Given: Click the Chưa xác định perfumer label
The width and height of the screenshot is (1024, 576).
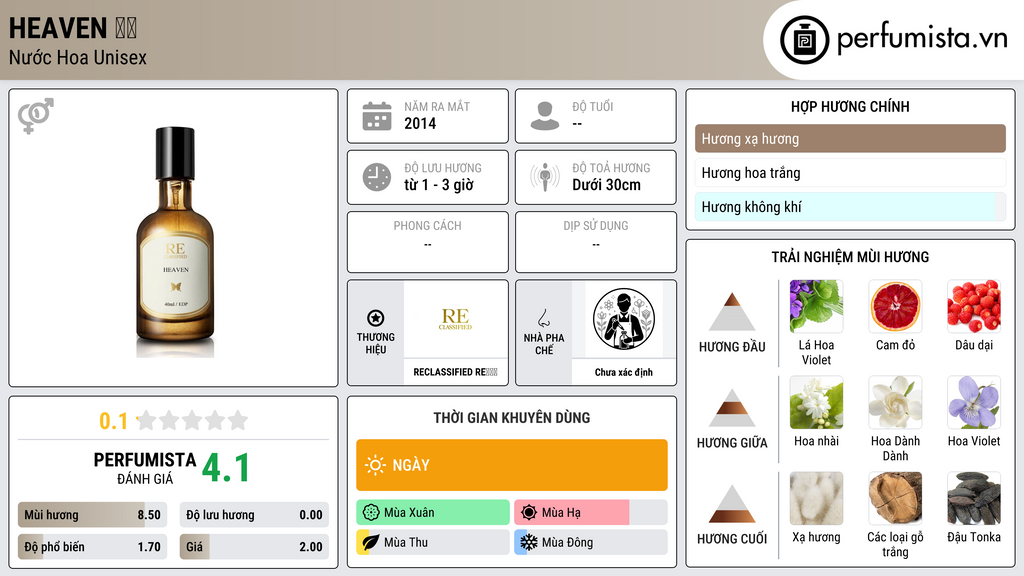Looking at the screenshot, I should tap(624, 372).
